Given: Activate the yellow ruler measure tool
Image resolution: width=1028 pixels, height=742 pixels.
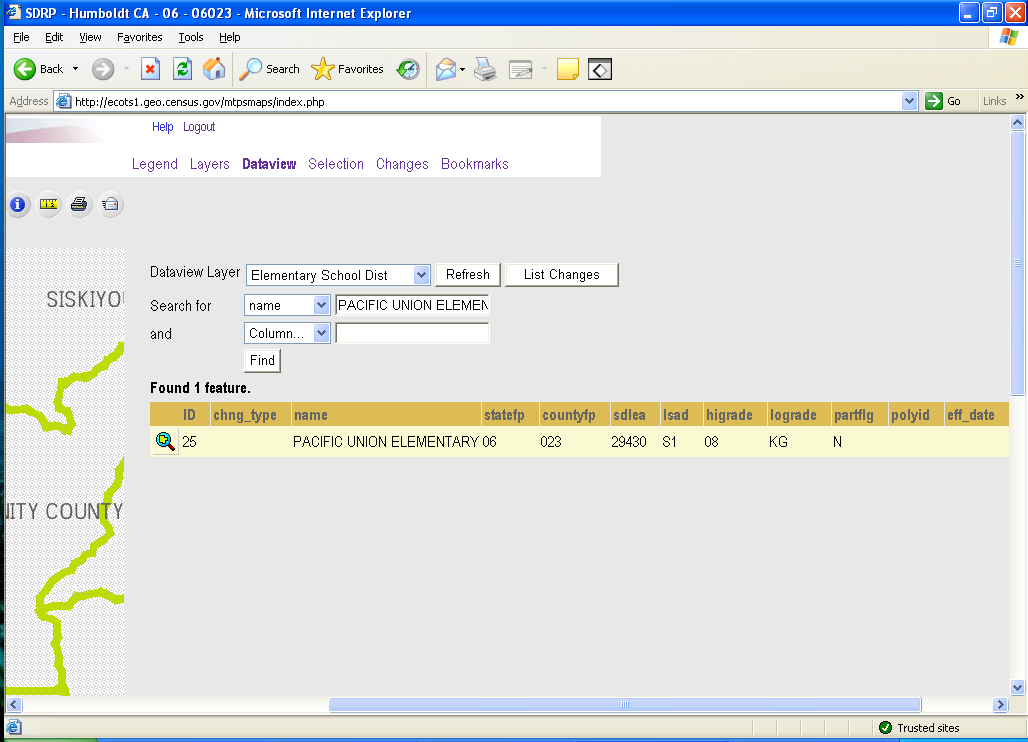Looking at the screenshot, I should pos(49,205).
